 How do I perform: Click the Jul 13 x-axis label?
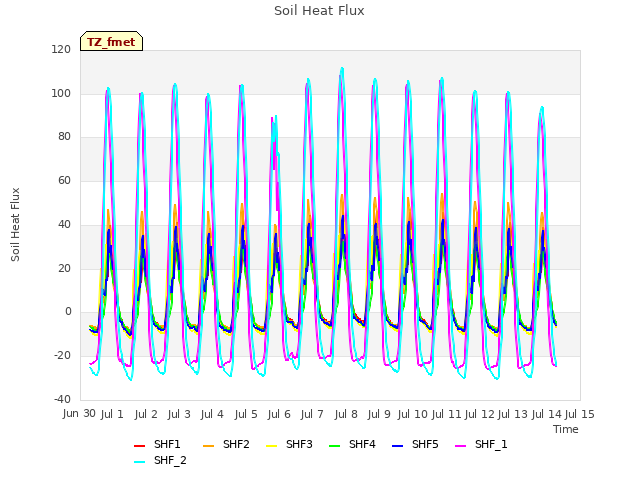[513, 415]
